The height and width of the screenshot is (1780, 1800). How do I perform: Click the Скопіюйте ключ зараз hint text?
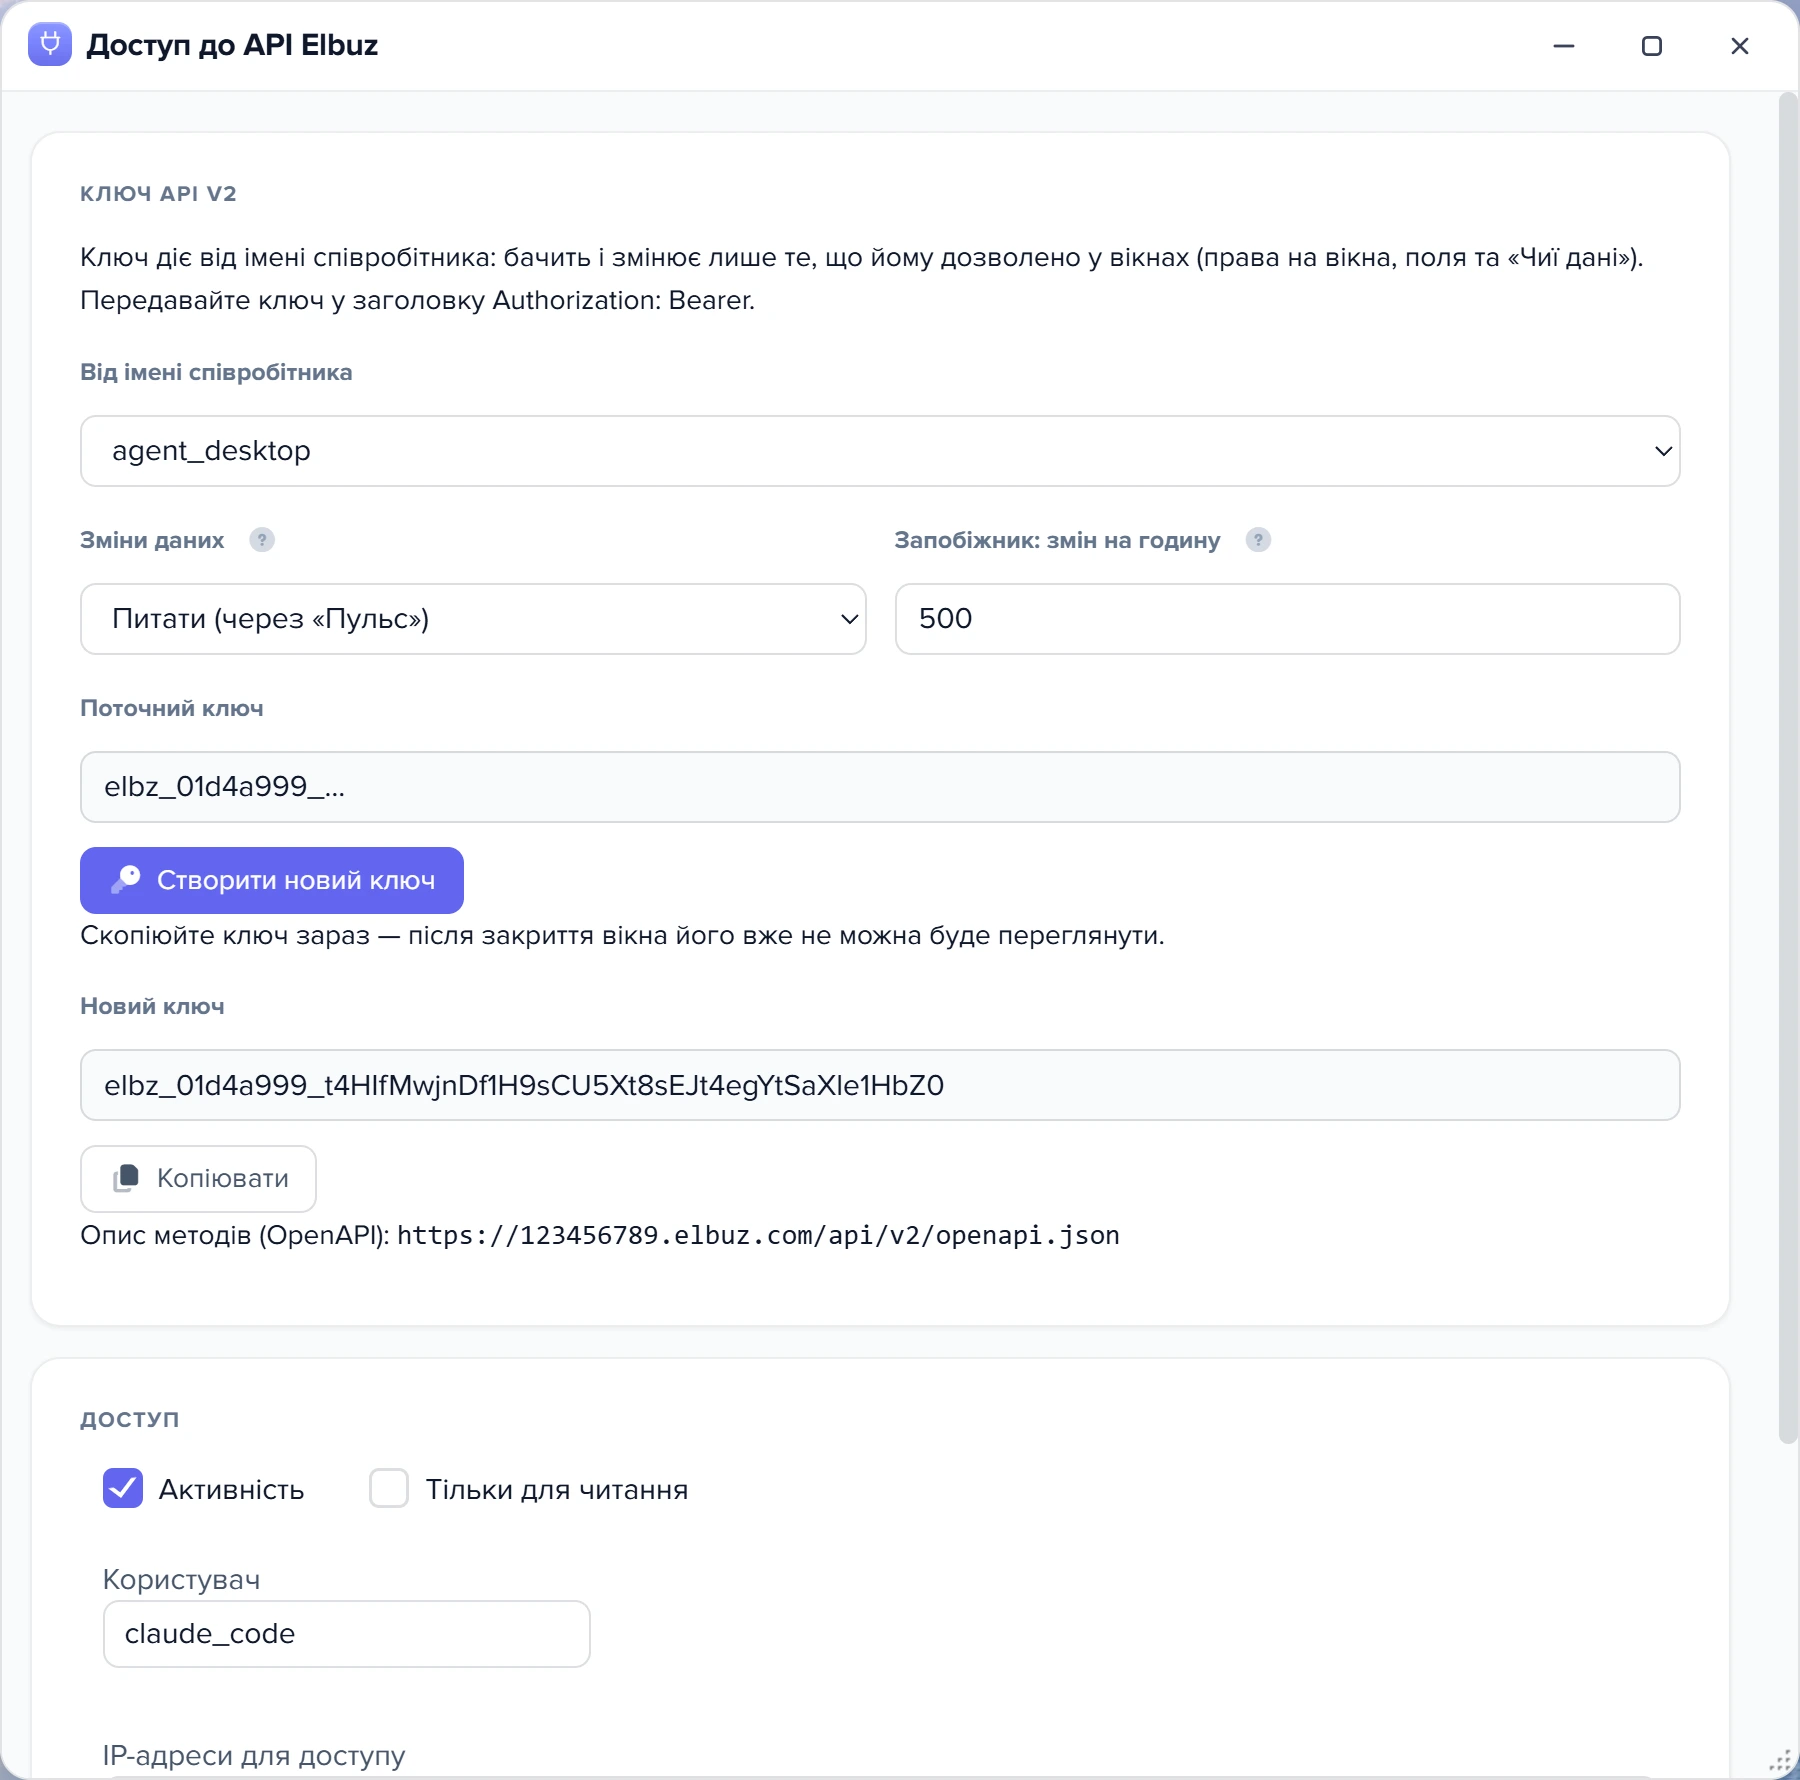pos(622,936)
